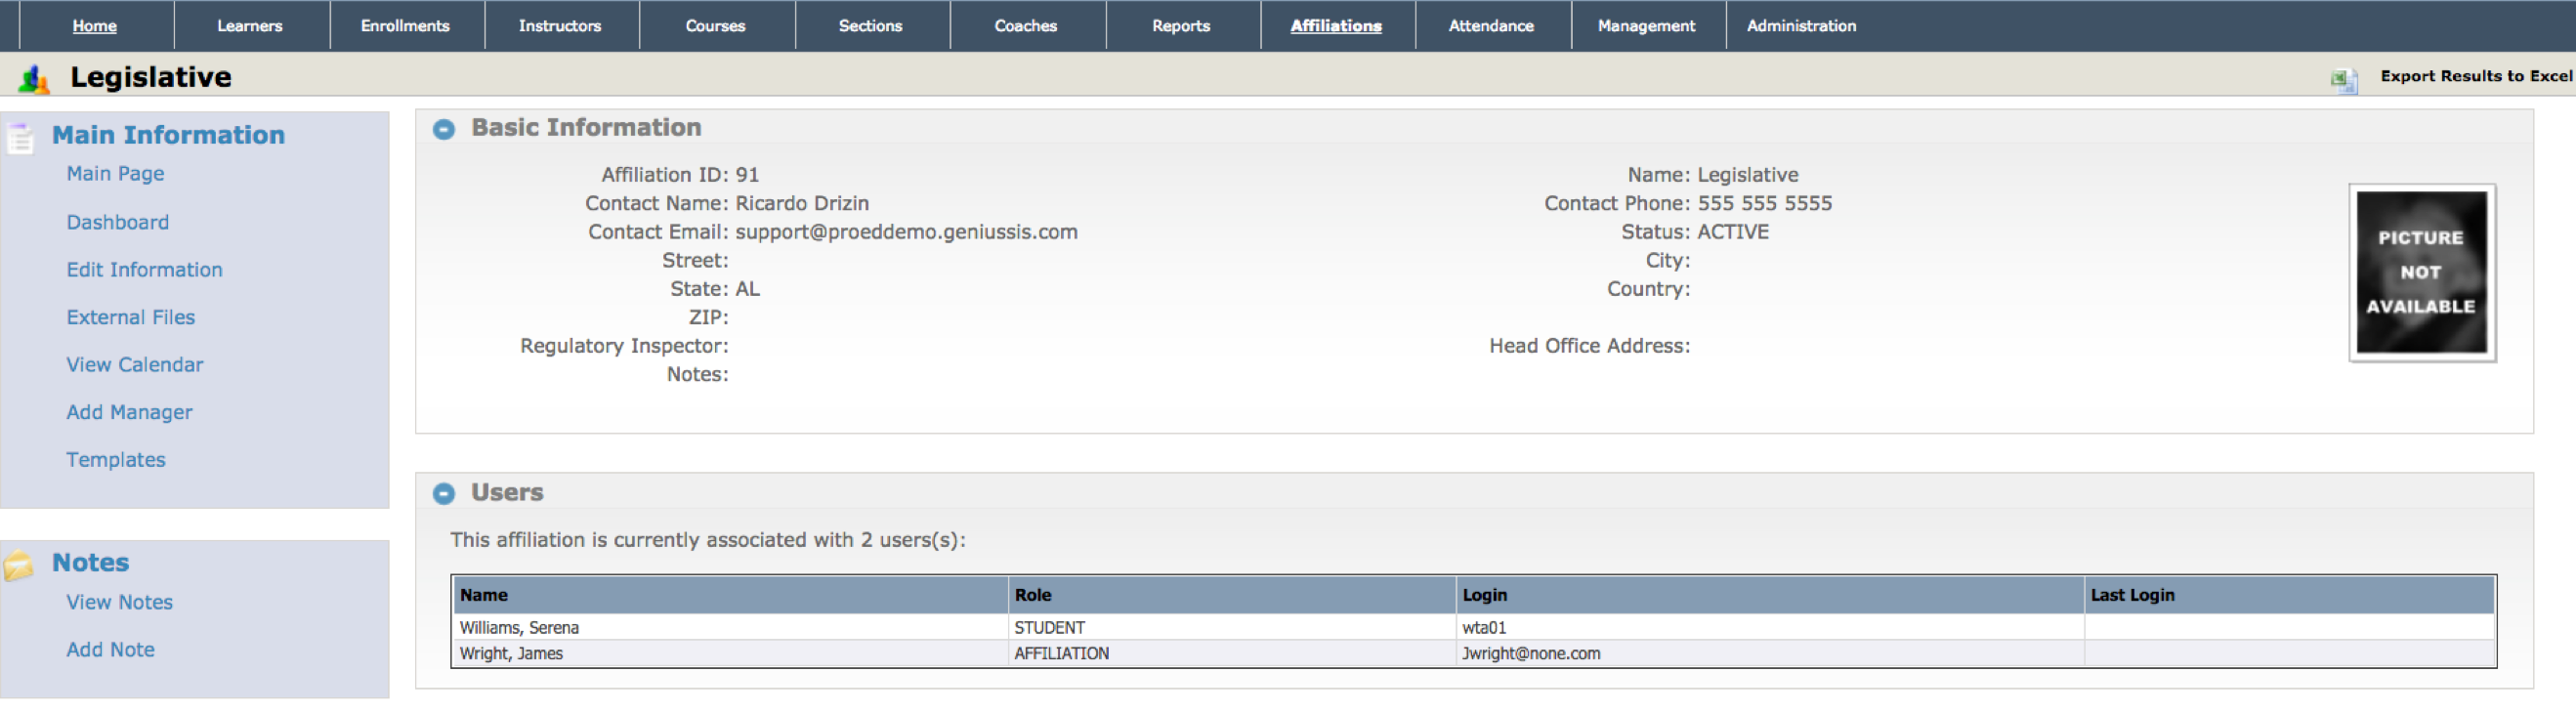The height and width of the screenshot is (714, 2576).
Task: Collapse the Basic Information section
Action: point(444,129)
